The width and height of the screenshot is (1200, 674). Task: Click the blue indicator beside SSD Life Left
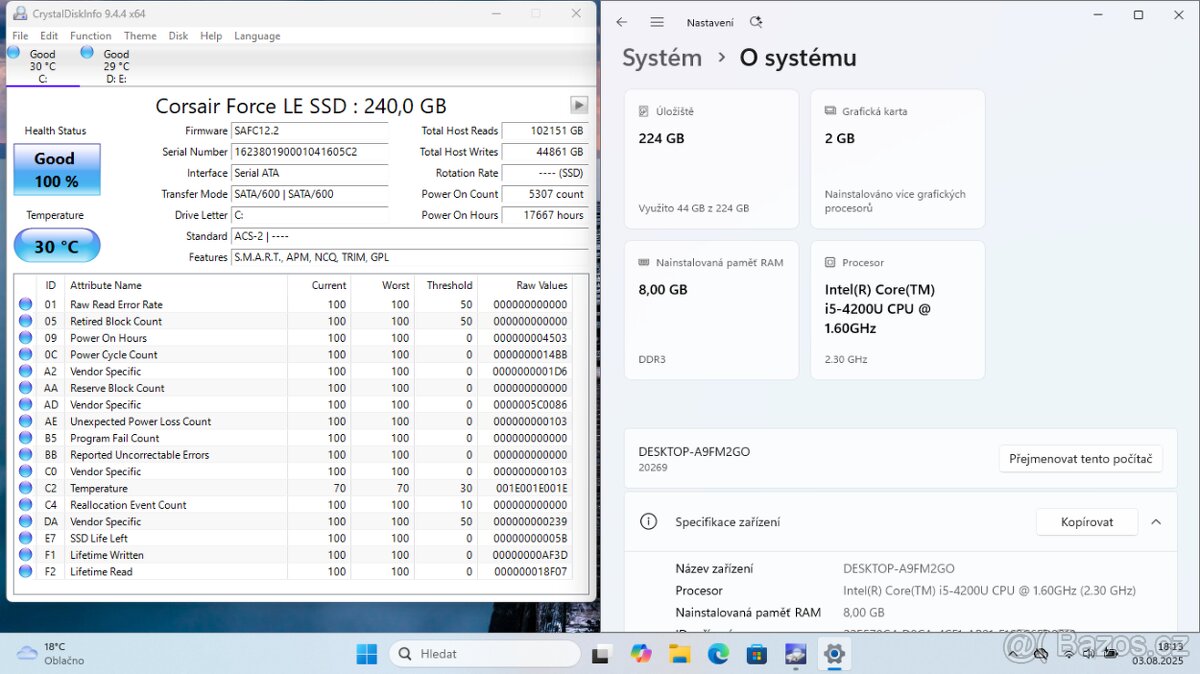click(x=25, y=538)
